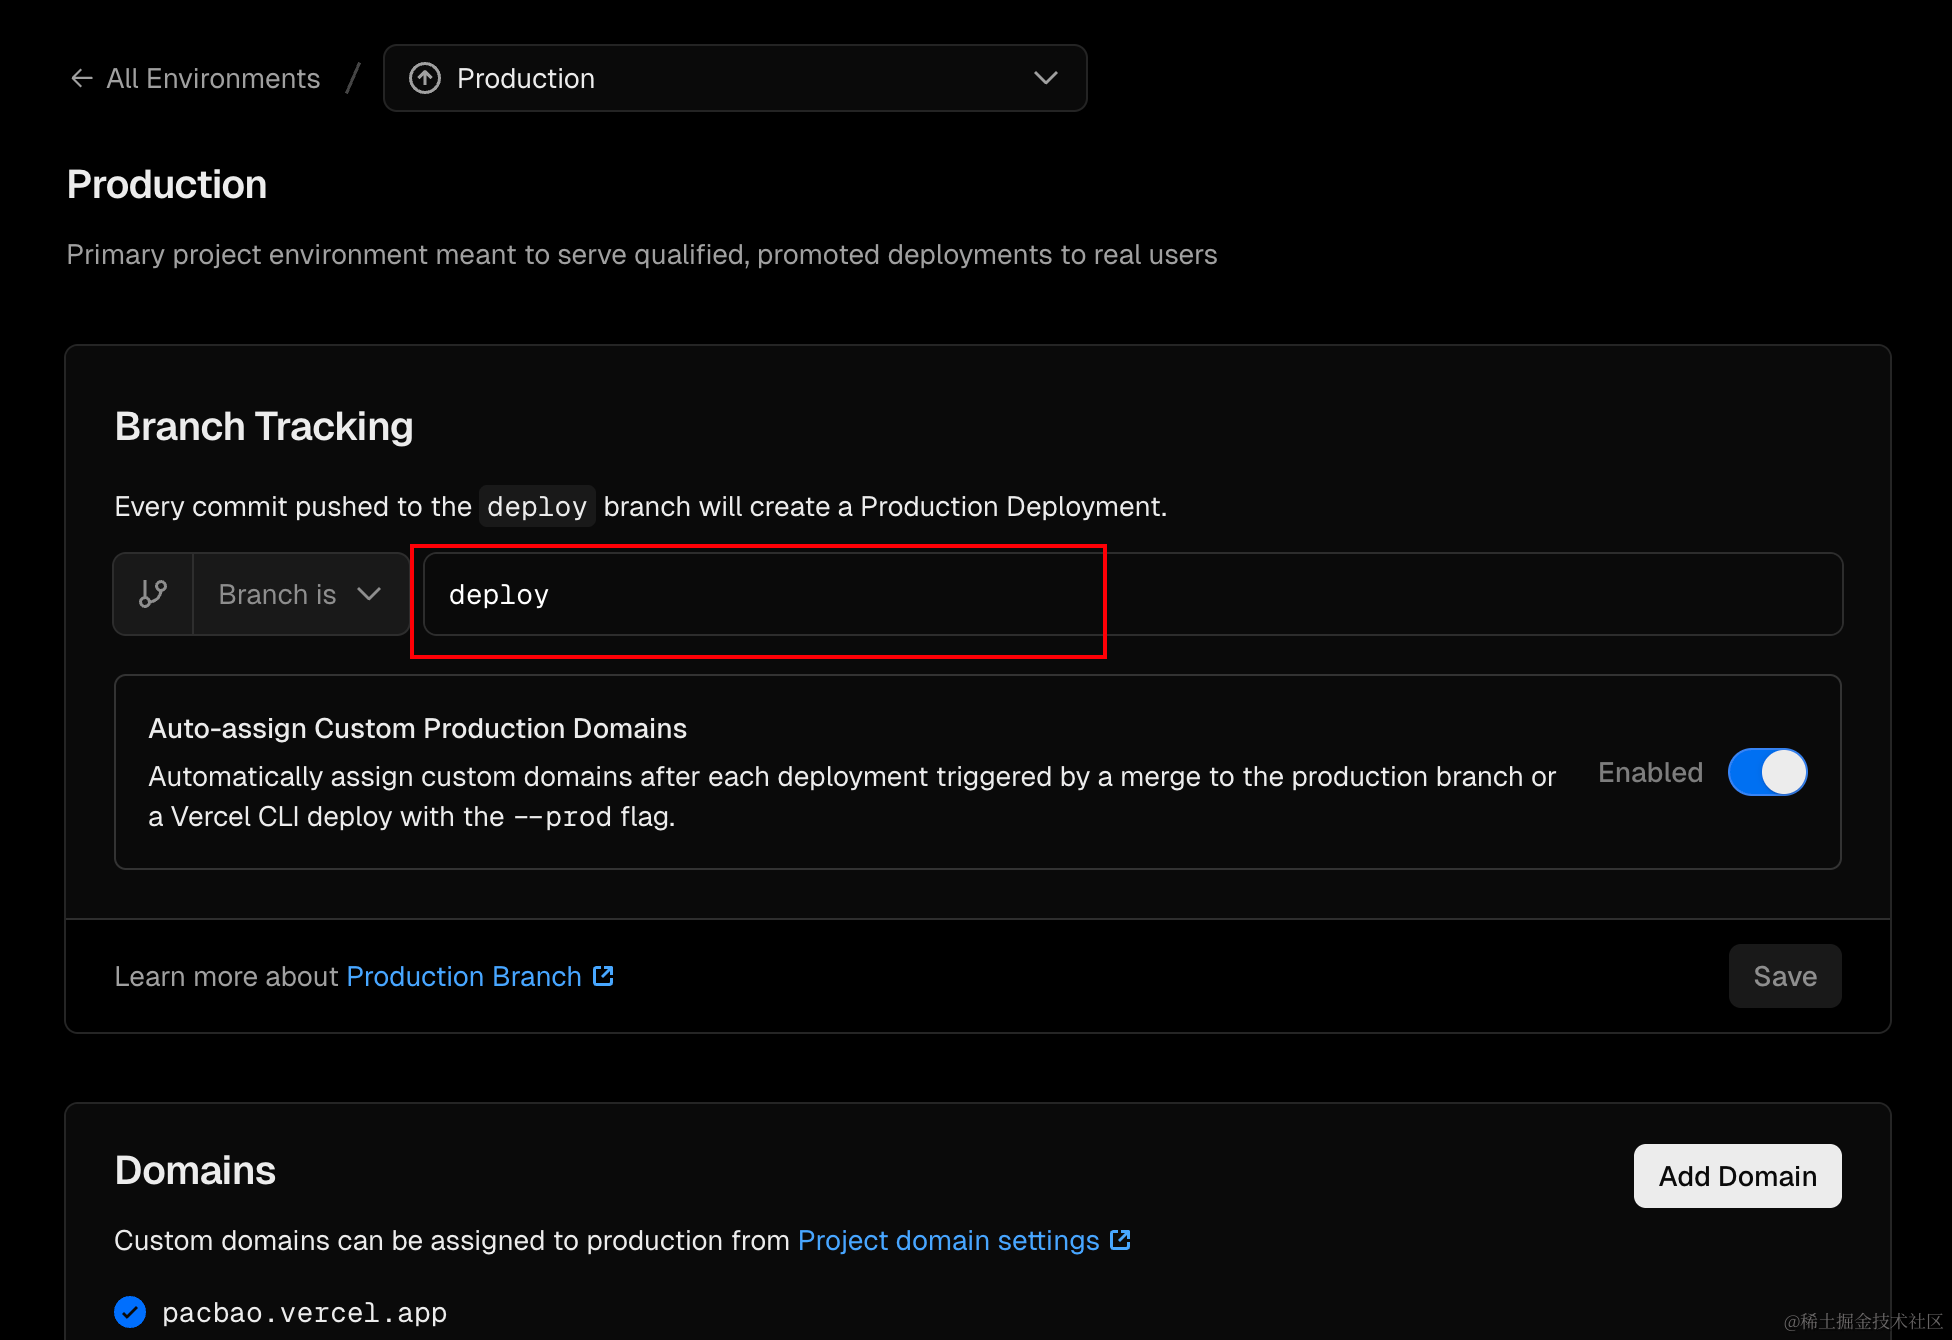Click the pacbao.vercel.app domain text
1952x1340 pixels.
tap(304, 1312)
